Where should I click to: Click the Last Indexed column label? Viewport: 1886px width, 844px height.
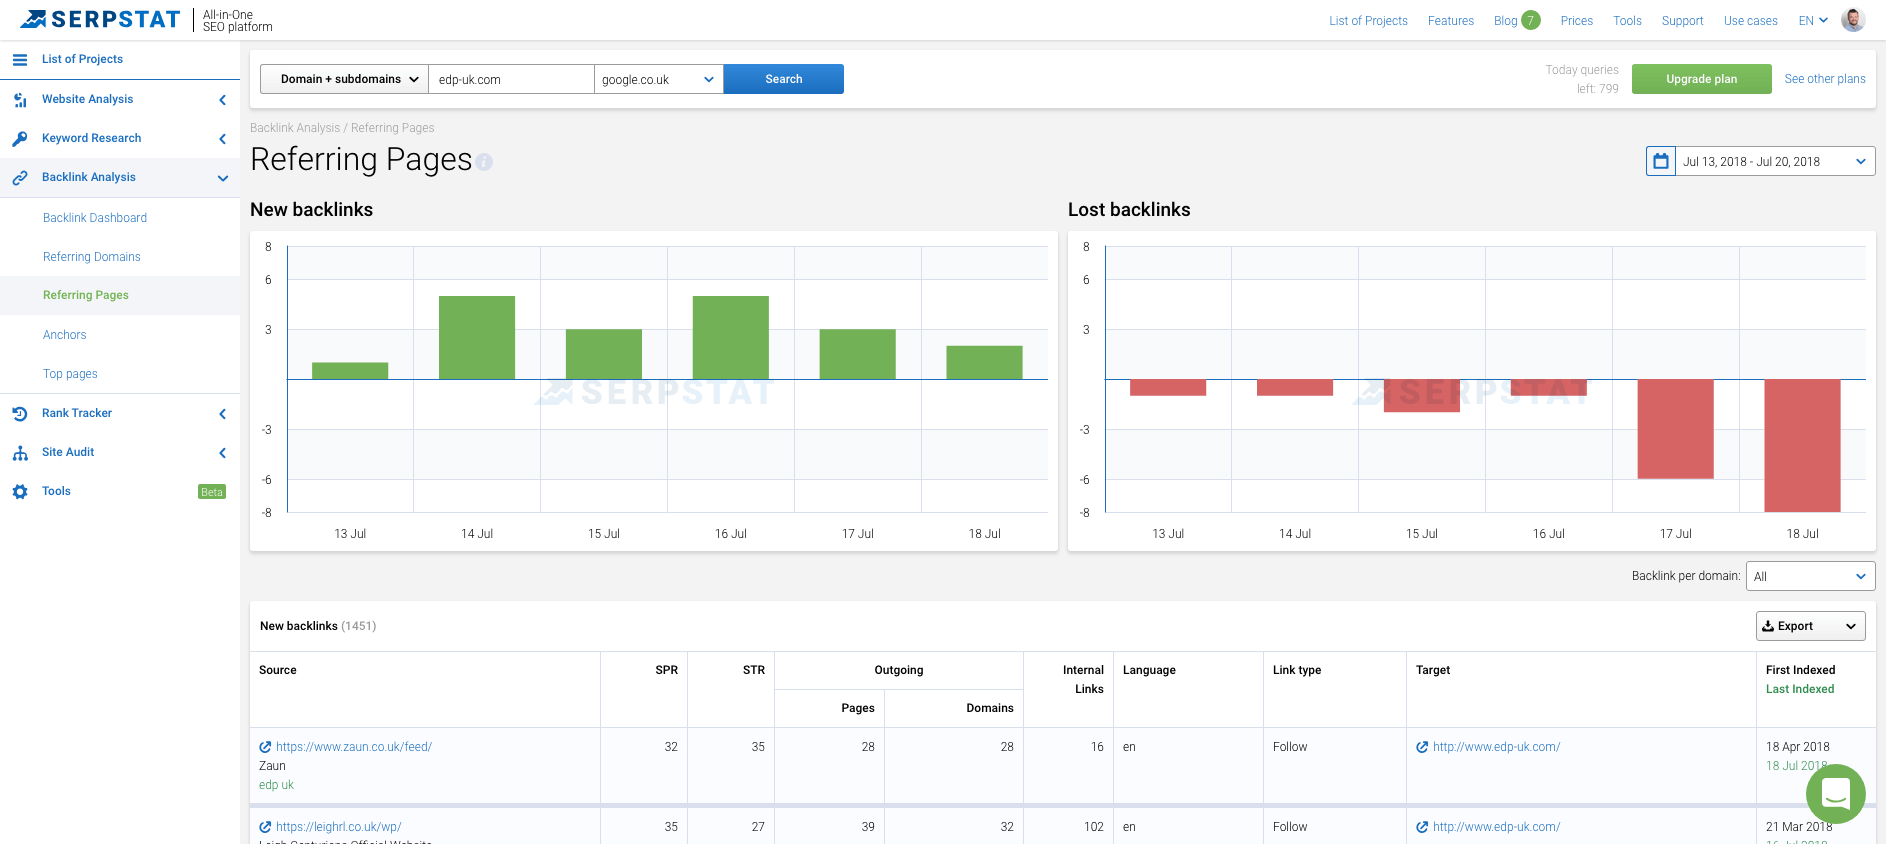click(1800, 689)
